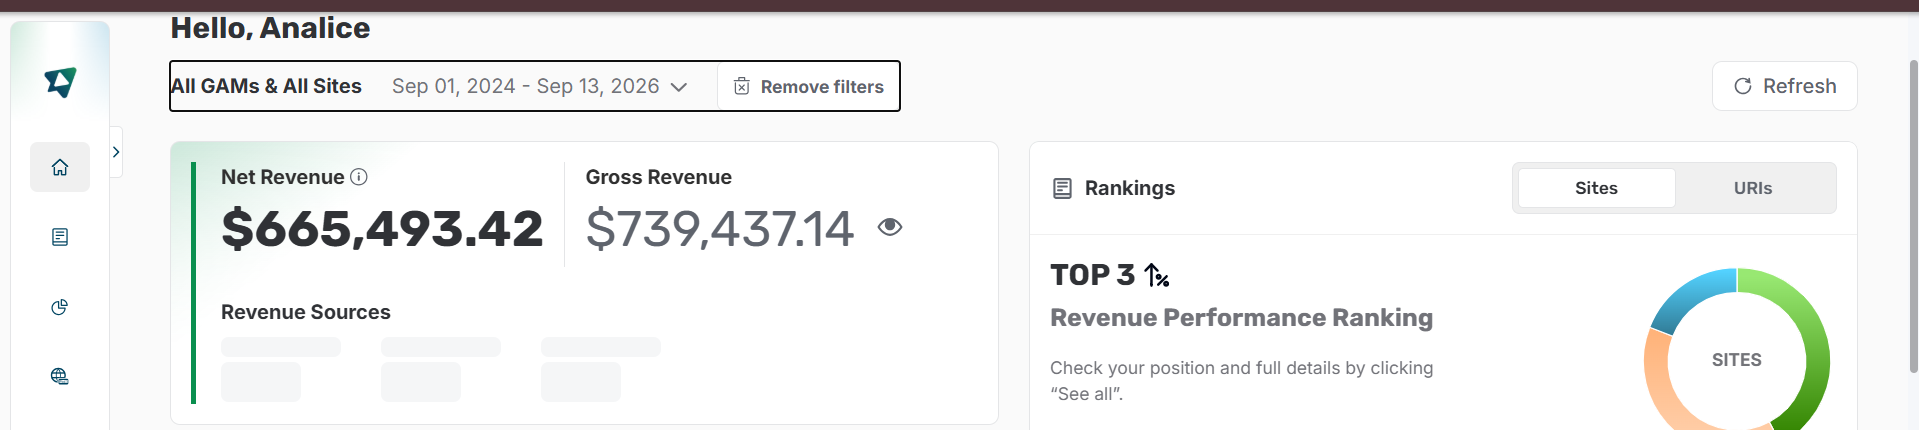Viewport: 1919px width, 430px height.
Task: Click the All GAMs & All Sites filter
Action: tap(267, 86)
